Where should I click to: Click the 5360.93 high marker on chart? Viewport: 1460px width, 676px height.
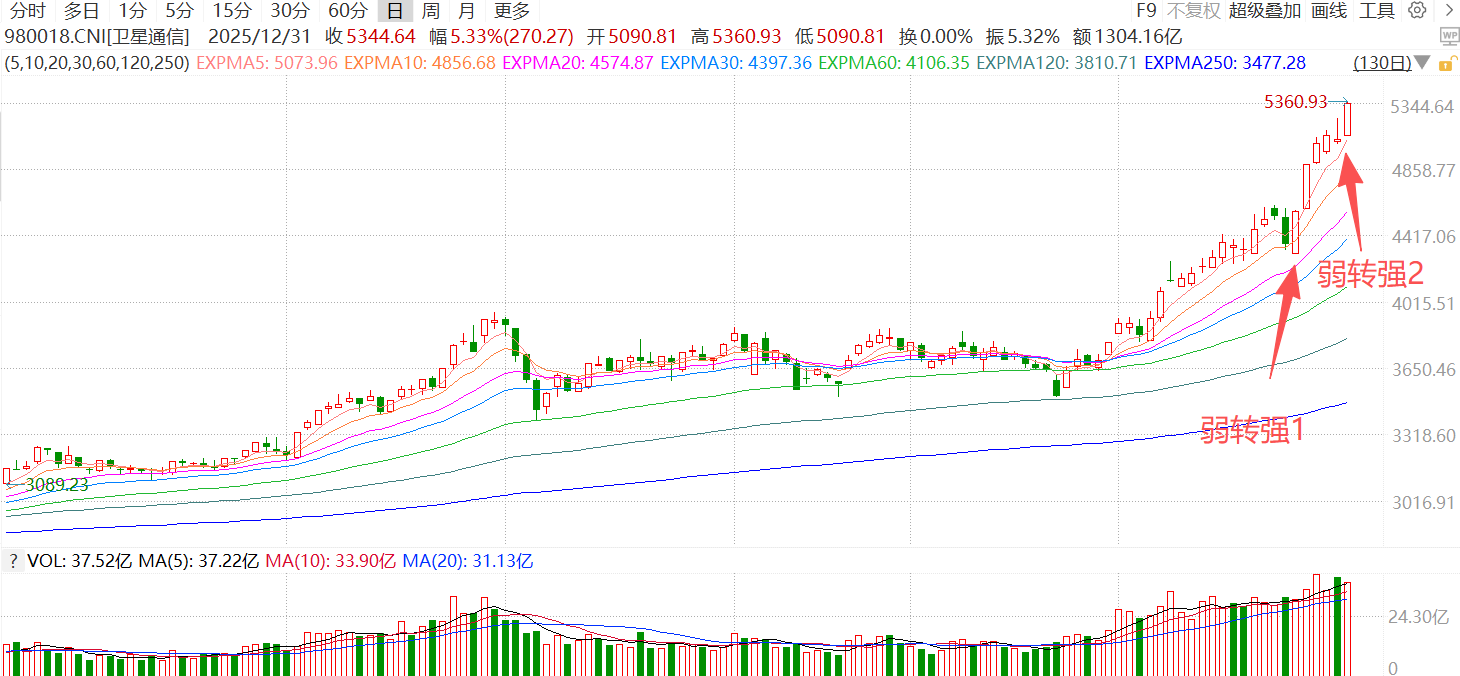tap(1295, 102)
